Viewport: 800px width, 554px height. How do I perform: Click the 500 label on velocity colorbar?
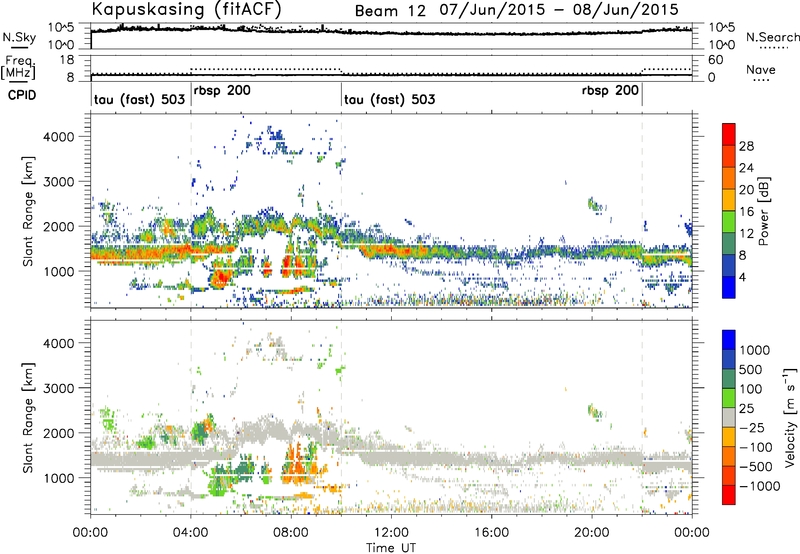(753, 369)
